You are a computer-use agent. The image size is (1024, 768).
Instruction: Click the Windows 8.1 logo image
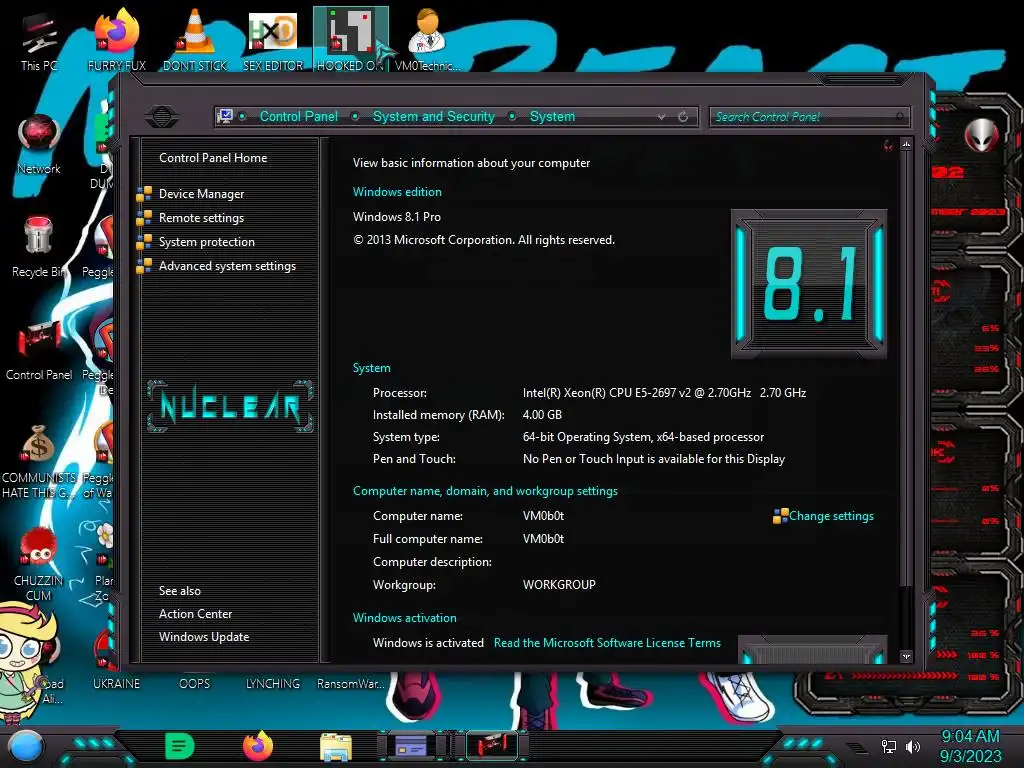click(x=809, y=284)
